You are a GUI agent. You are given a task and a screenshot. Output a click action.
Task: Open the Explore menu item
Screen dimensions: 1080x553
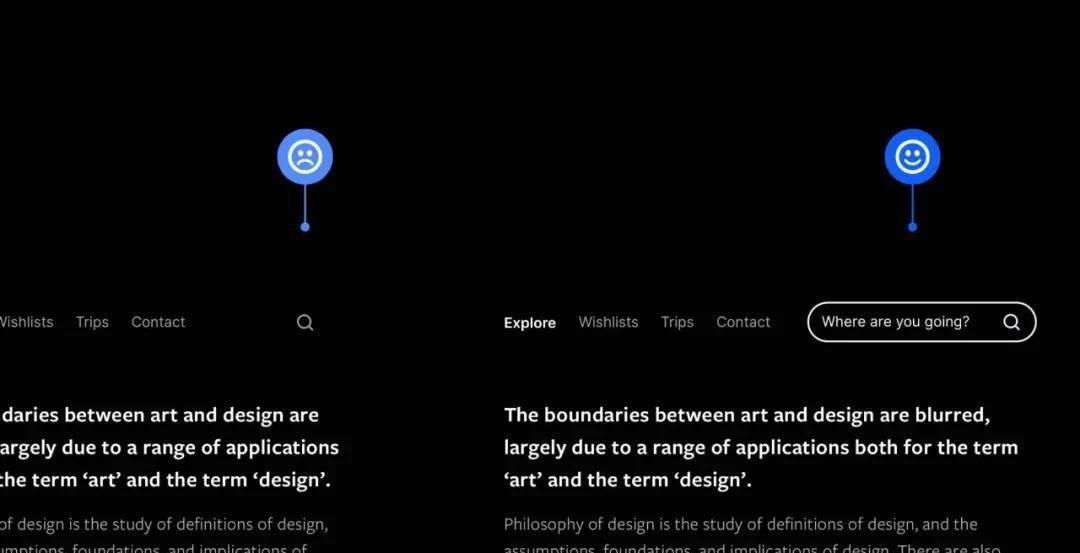click(530, 323)
